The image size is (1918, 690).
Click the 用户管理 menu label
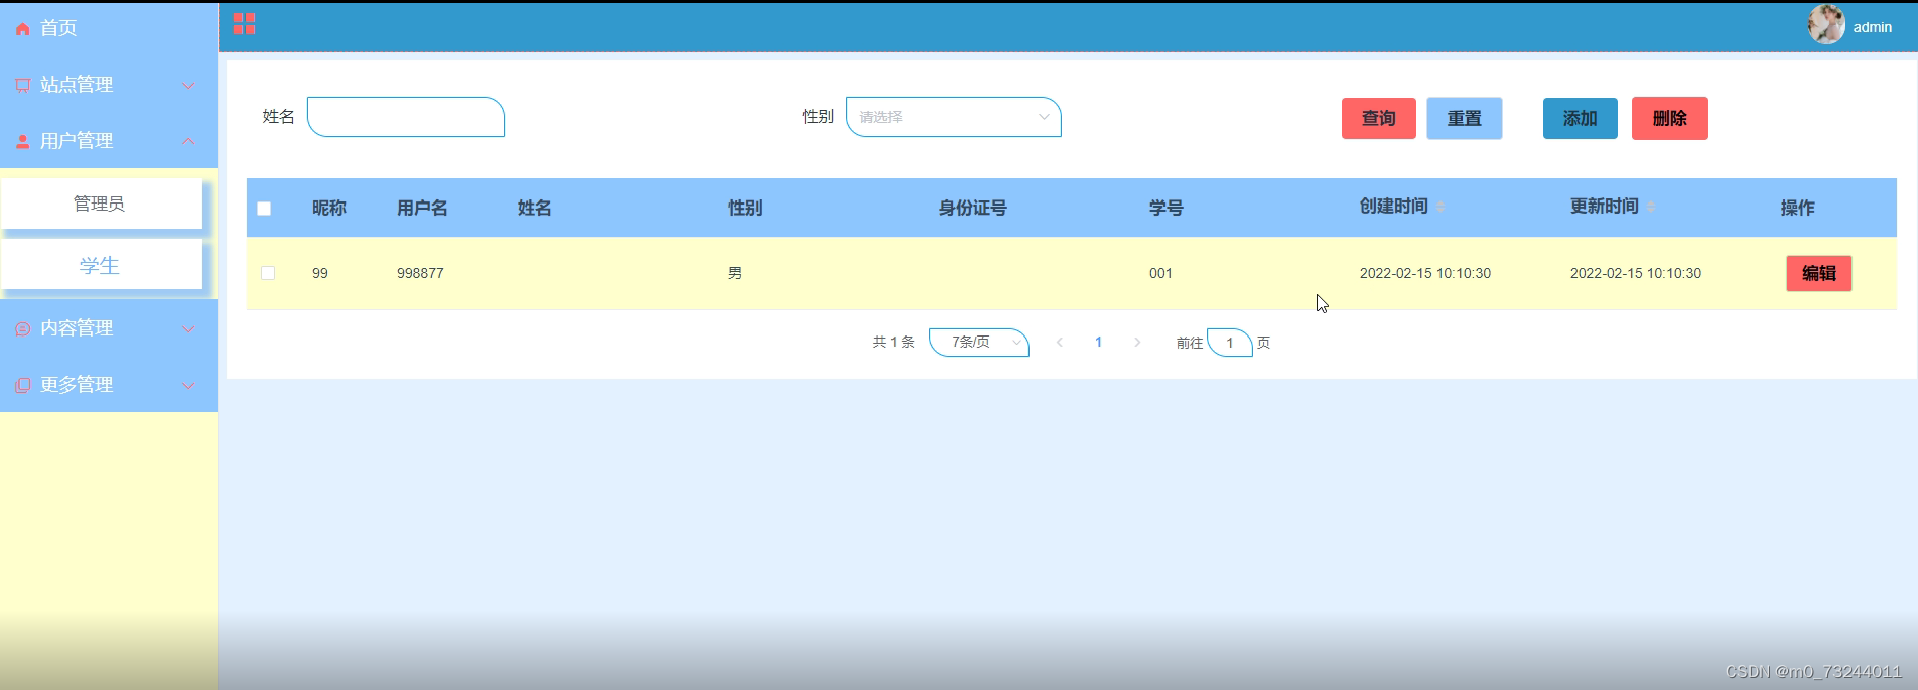pyautogui.click(x=76, y=141)
